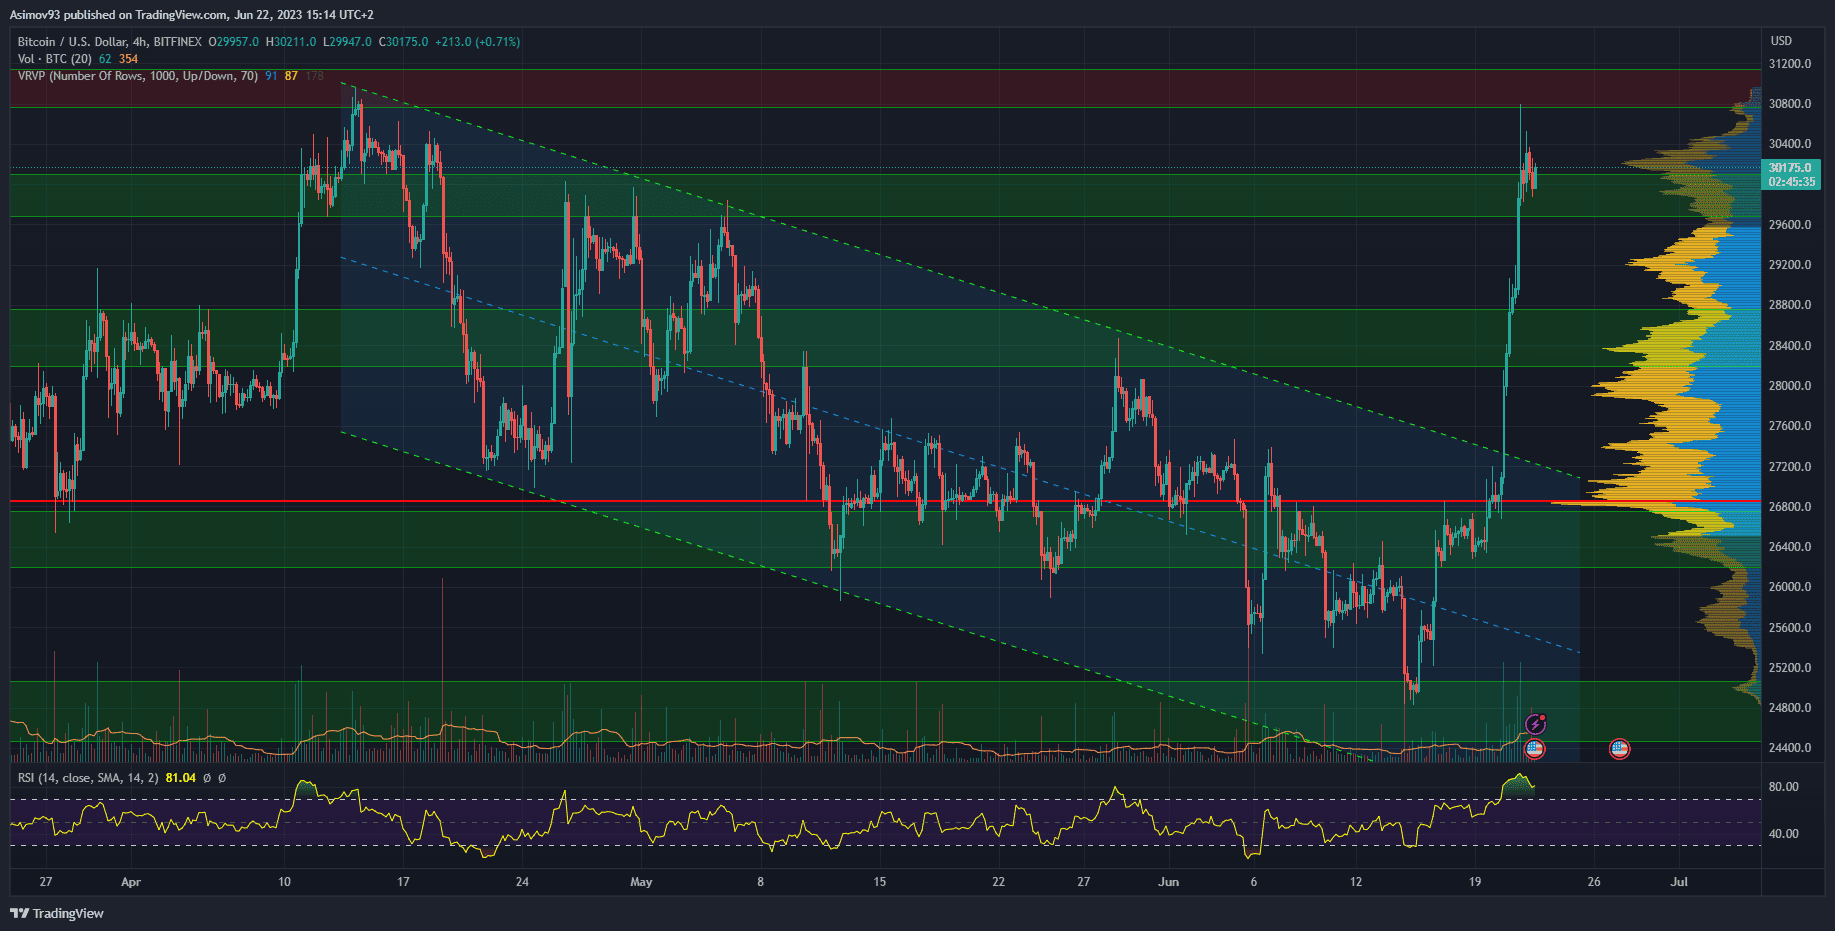Click the 80.00 level on RSI scale
The height and width of the screenshot is (931, 1835).
coord(1783,787)
